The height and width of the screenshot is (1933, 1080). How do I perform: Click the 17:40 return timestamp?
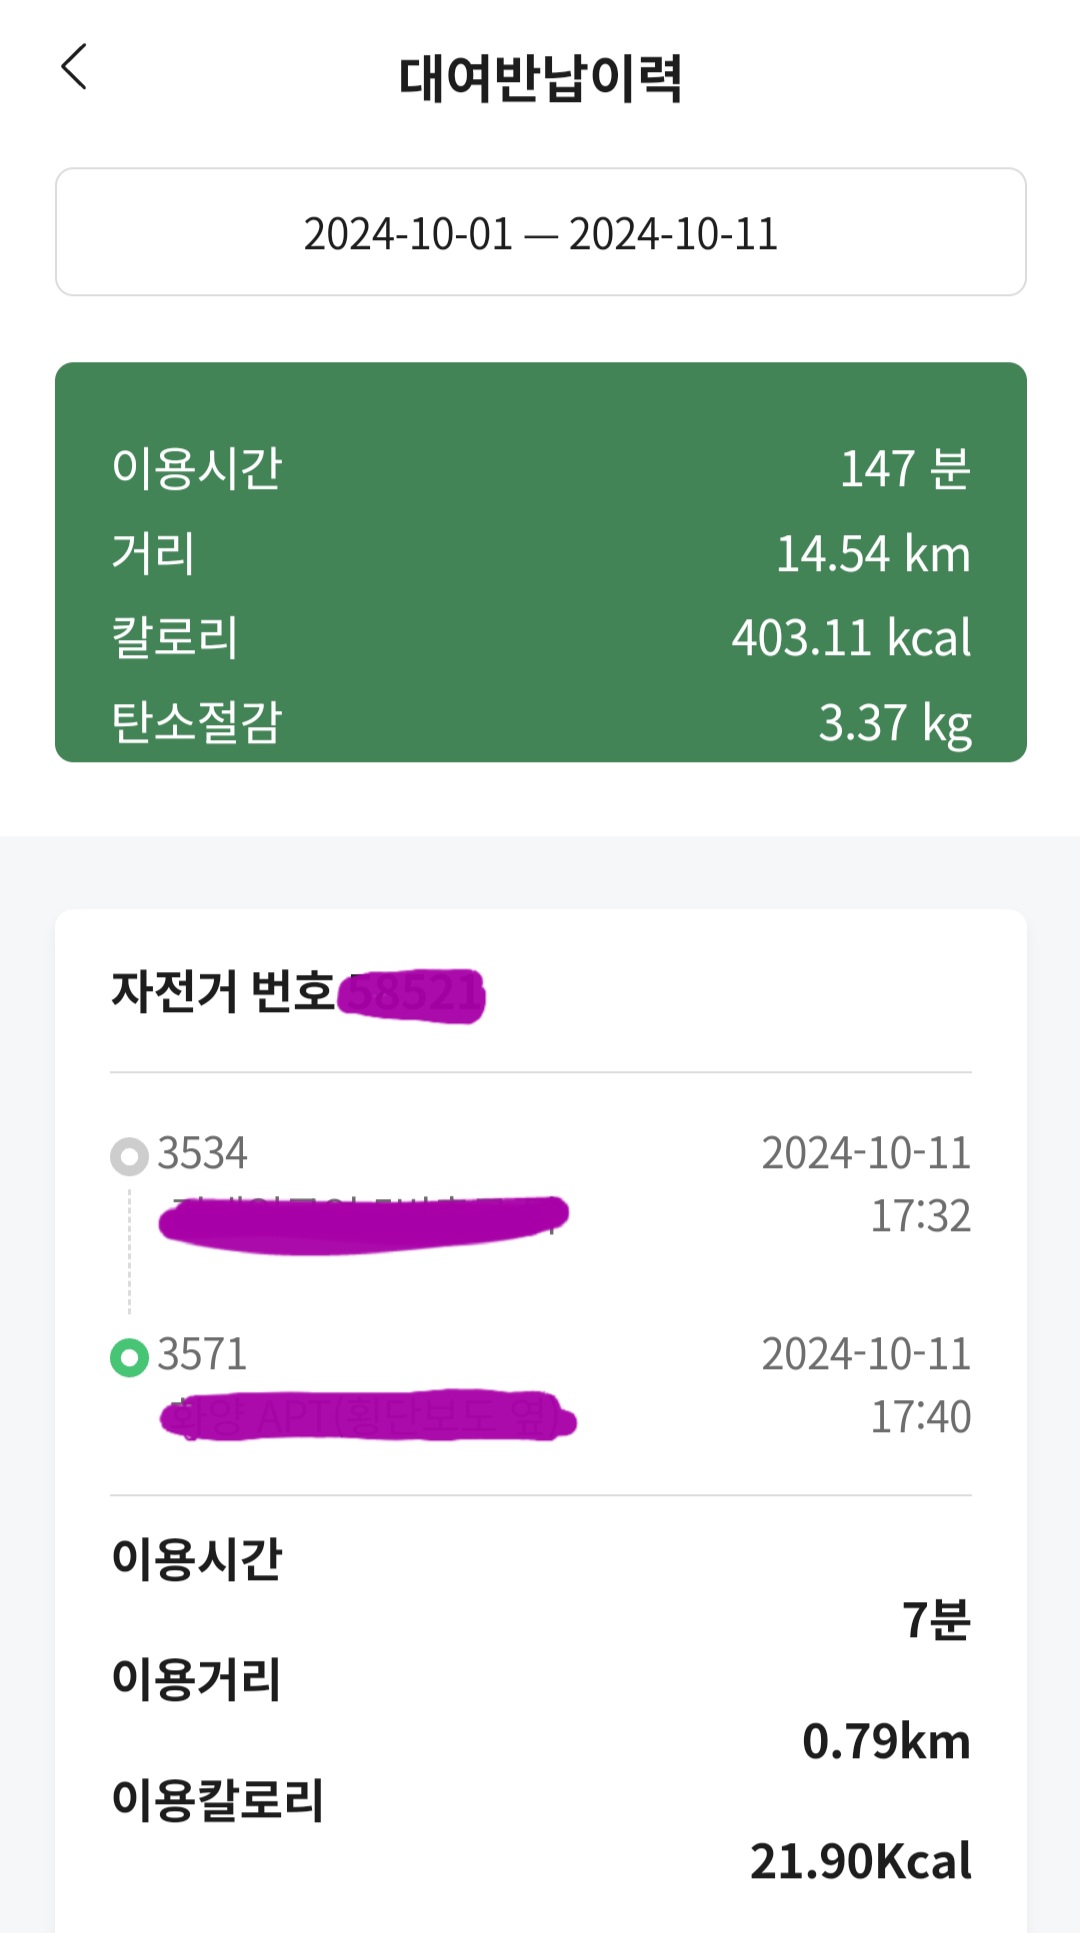[920, 1417]
